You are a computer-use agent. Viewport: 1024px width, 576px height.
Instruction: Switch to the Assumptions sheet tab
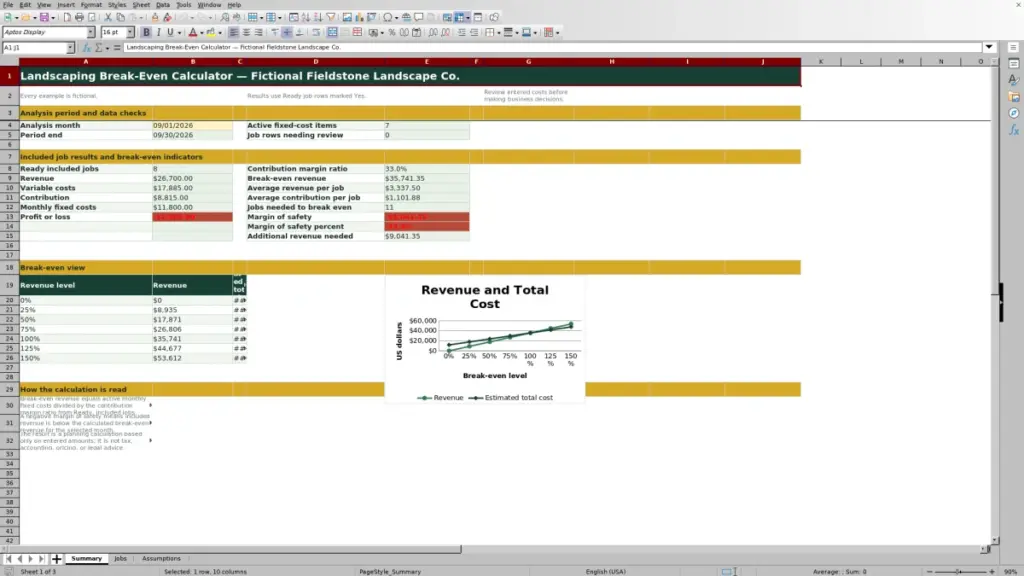161,559
